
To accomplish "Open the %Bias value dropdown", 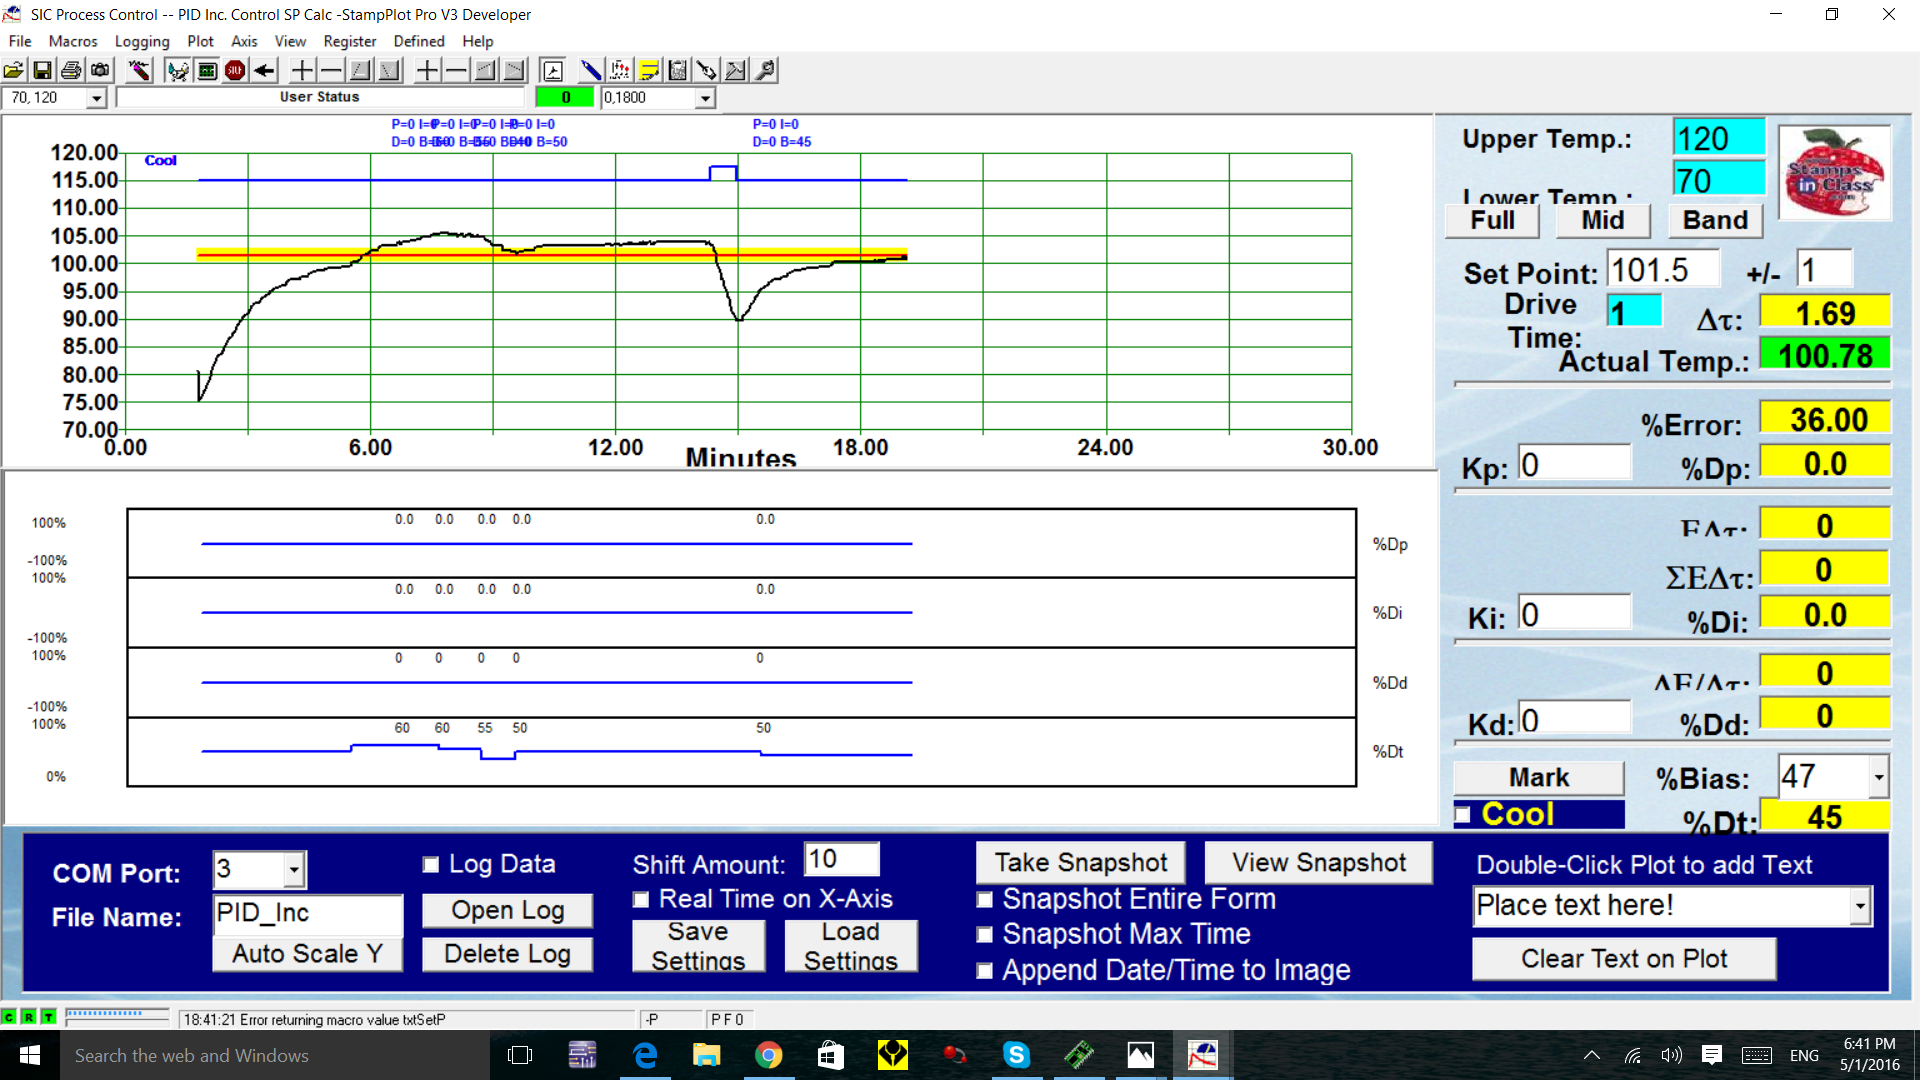I will [1878, 777].
